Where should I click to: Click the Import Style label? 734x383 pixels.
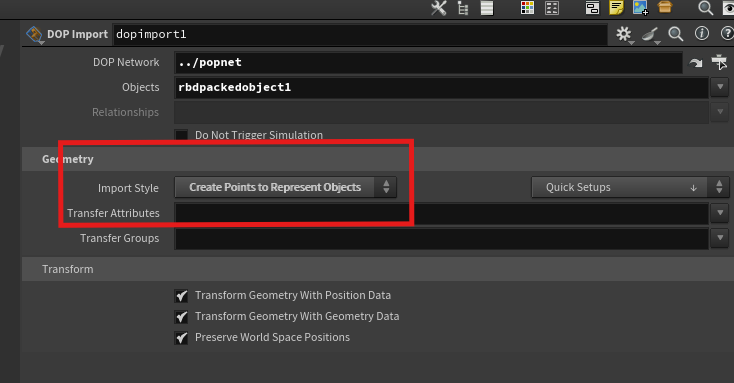pyautogui.click(x=128, y=188)
